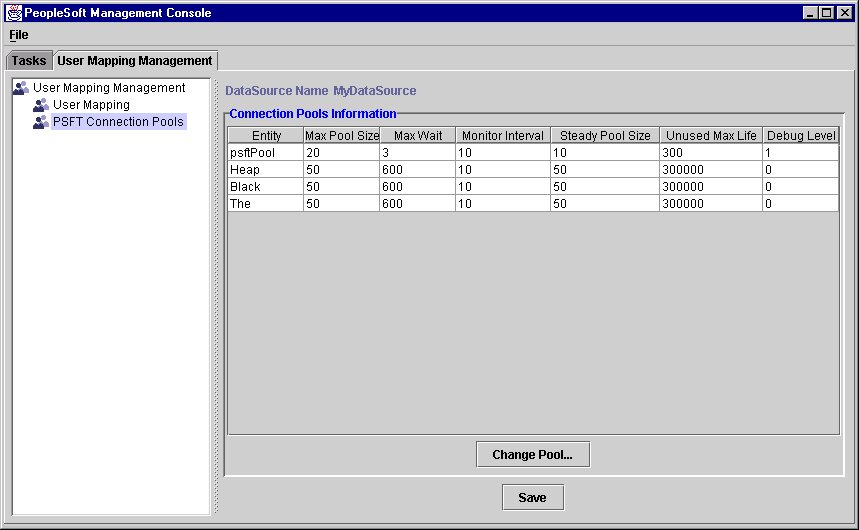Maximize the PeopleSoft Management Console window
The height and width of the screenshot is (530, 859).
pos(827,13)
